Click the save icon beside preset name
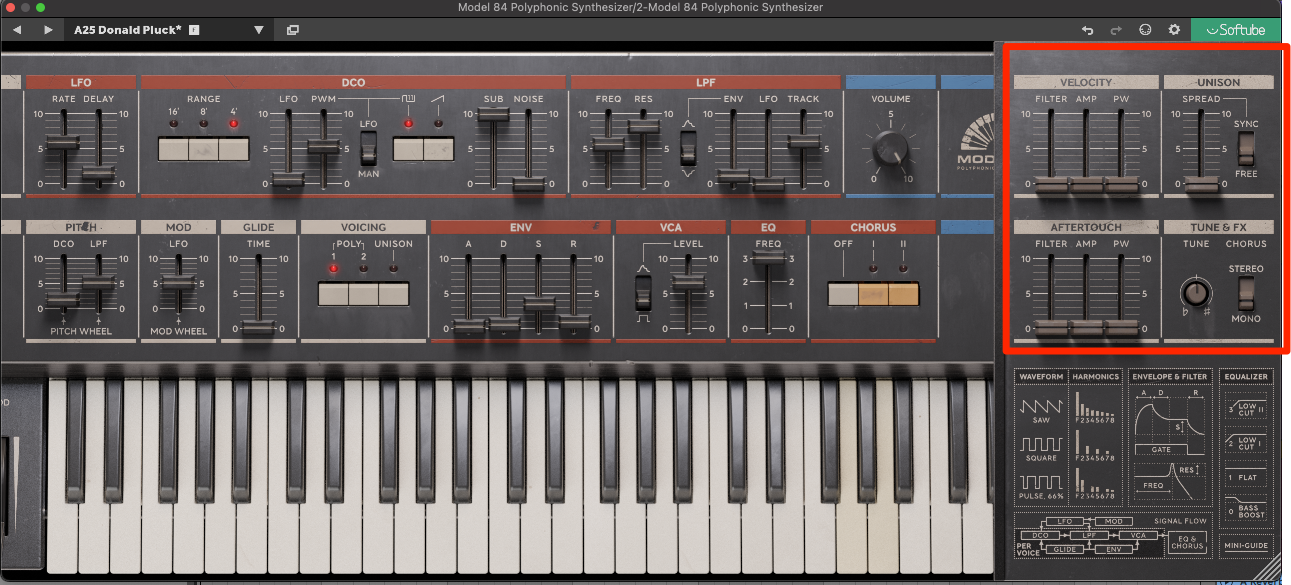 point(194,30)
